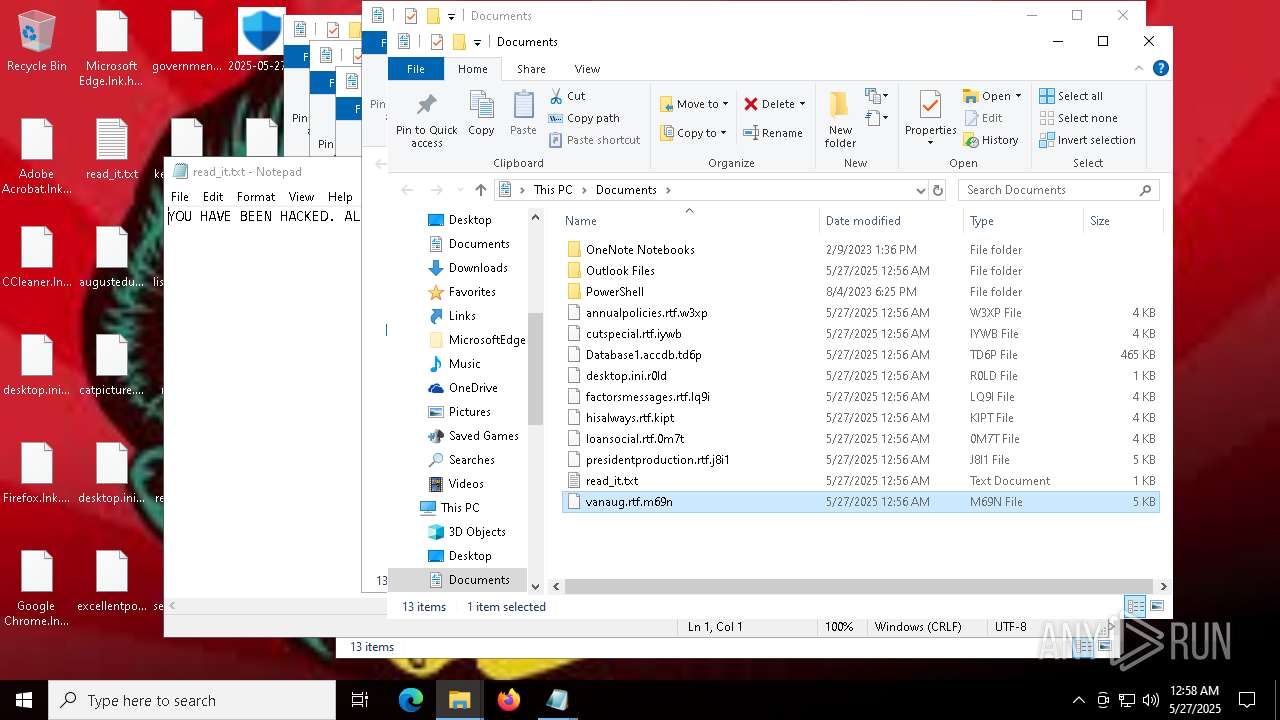Switch to the Share ribbon tab
This screenshot has height=720, width=1280.
coord(531,69)
